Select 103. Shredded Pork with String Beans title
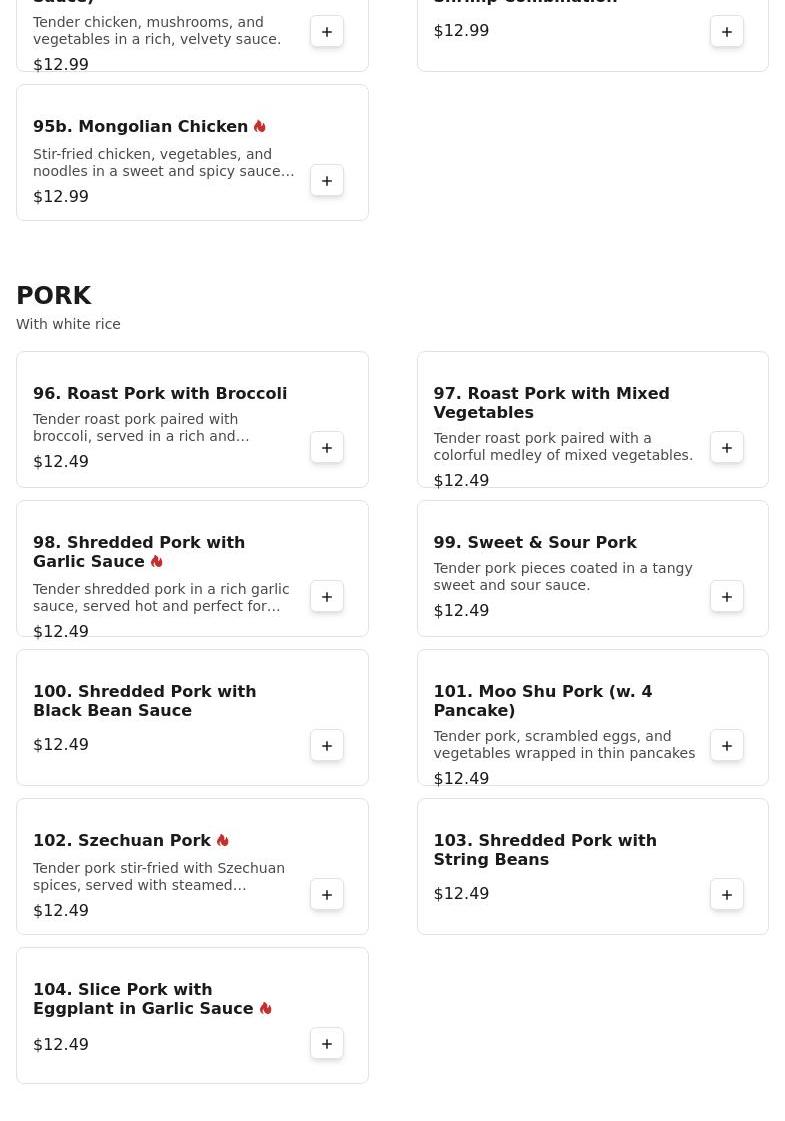 (545, 850)
